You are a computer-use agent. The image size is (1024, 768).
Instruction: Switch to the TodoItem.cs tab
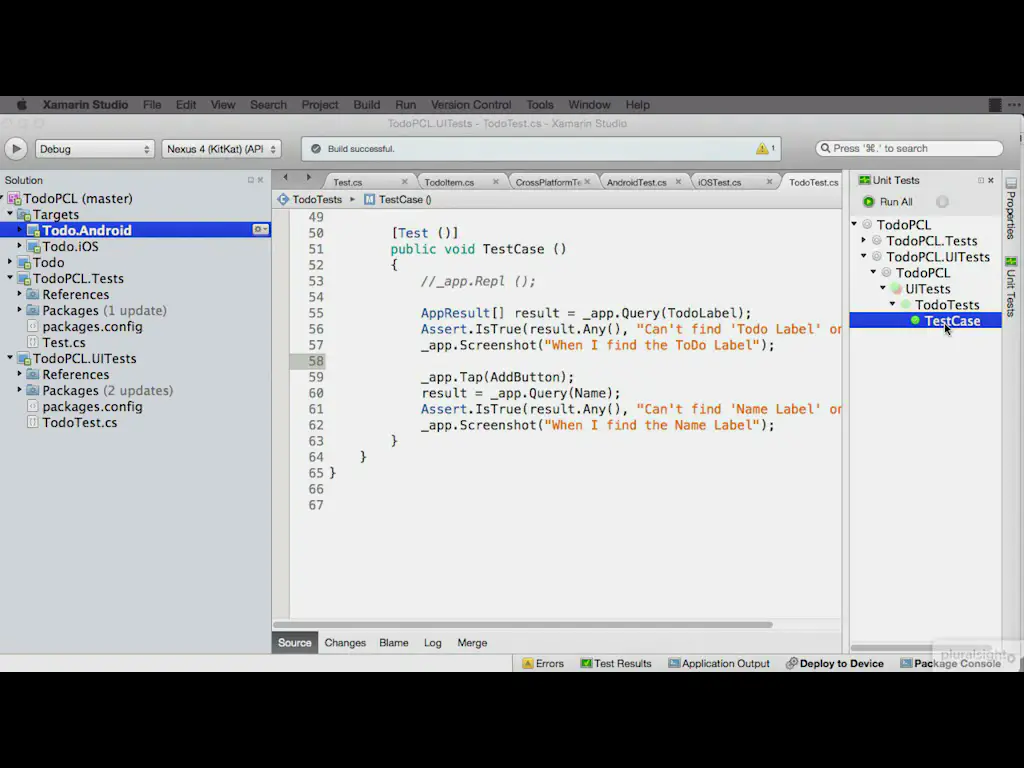pyautogui.click(x=449, y=182)
